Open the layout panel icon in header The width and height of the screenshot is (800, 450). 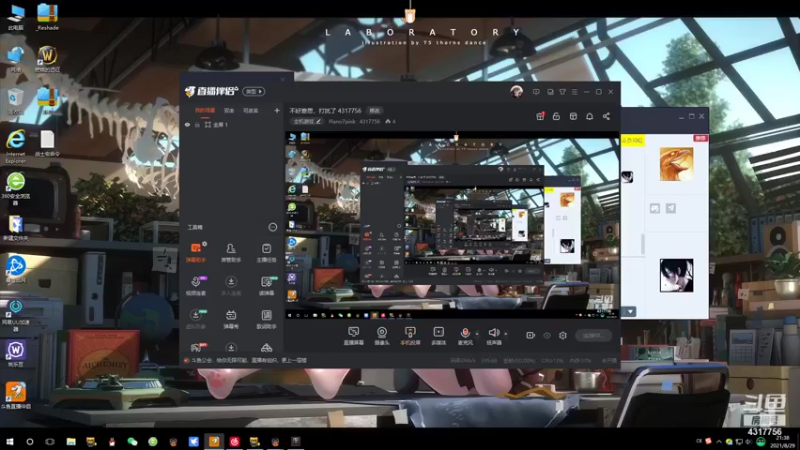[573, 116]
